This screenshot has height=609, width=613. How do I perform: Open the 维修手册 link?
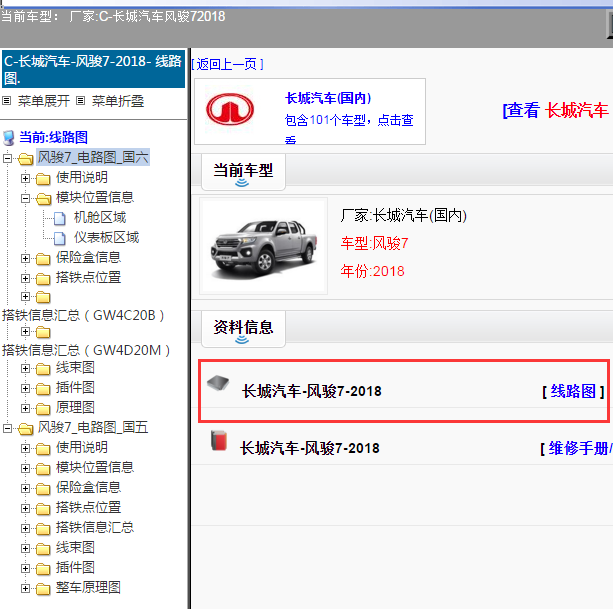click(580, 448)
